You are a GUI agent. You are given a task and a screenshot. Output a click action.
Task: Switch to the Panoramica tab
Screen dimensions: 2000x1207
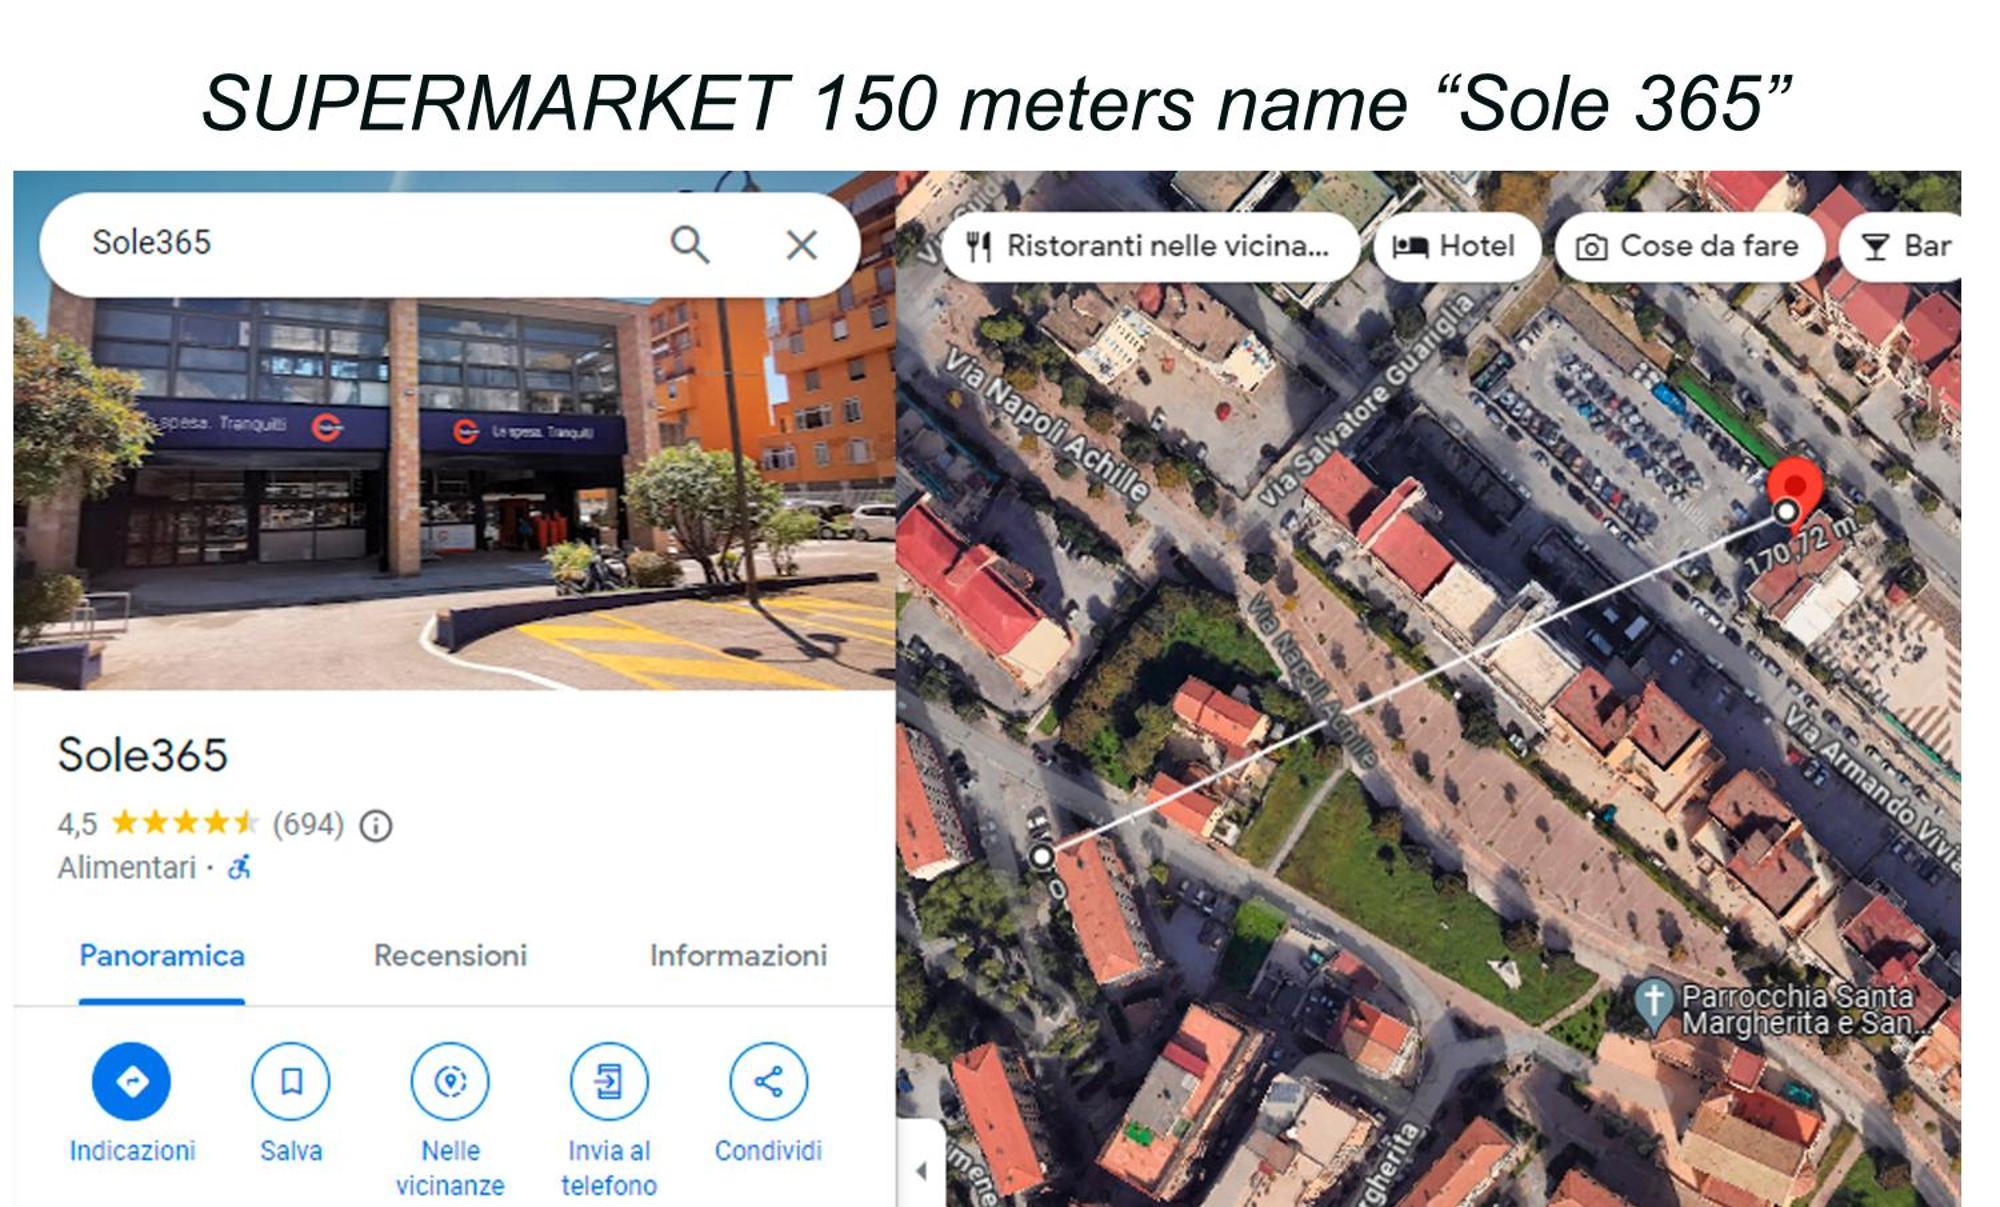tap(162, 956)
